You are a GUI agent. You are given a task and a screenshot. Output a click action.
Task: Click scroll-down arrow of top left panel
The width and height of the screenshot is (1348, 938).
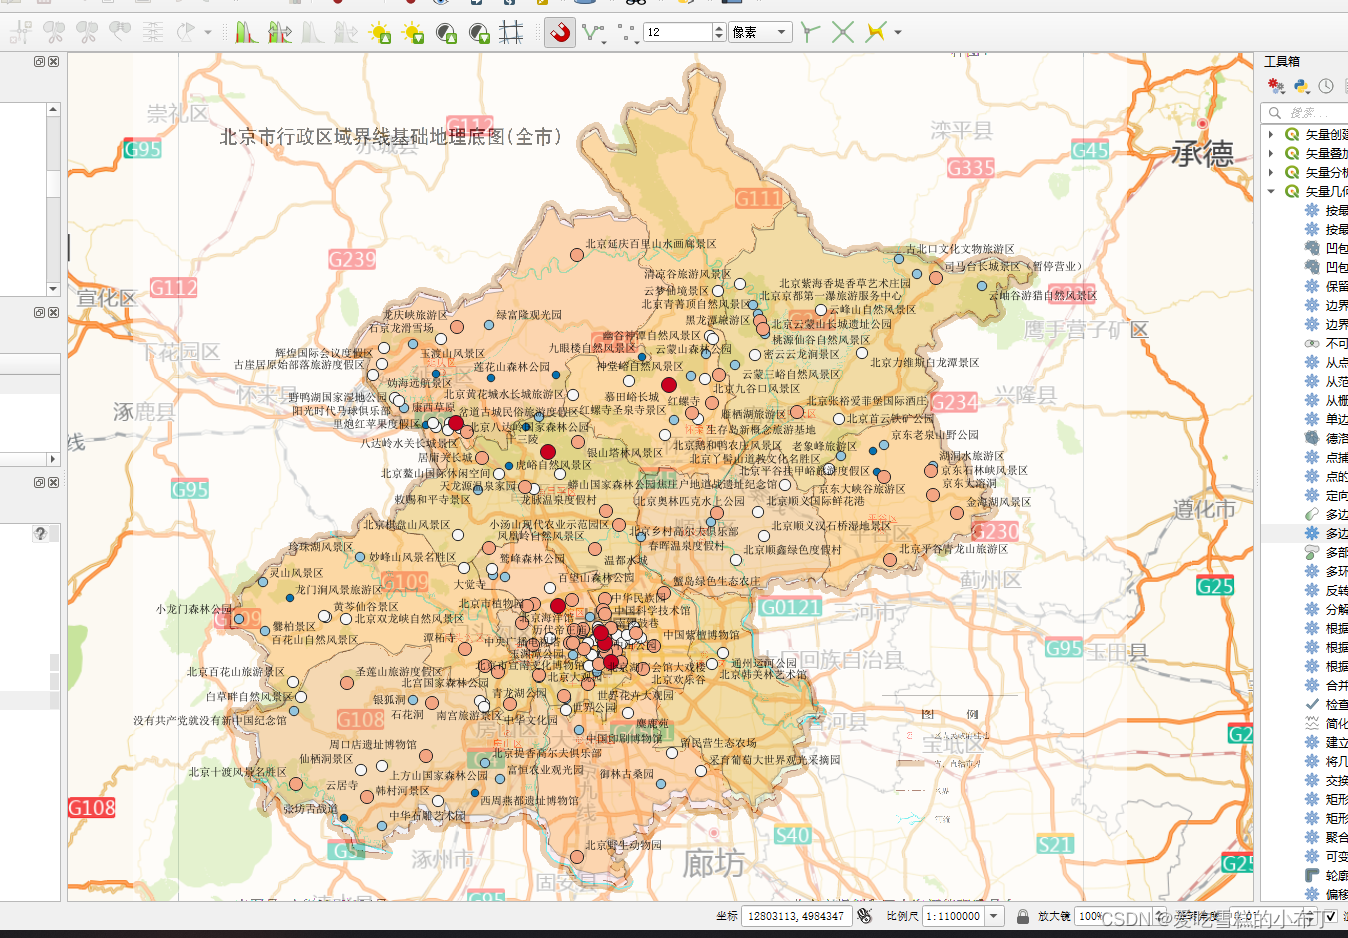point(53,289)
